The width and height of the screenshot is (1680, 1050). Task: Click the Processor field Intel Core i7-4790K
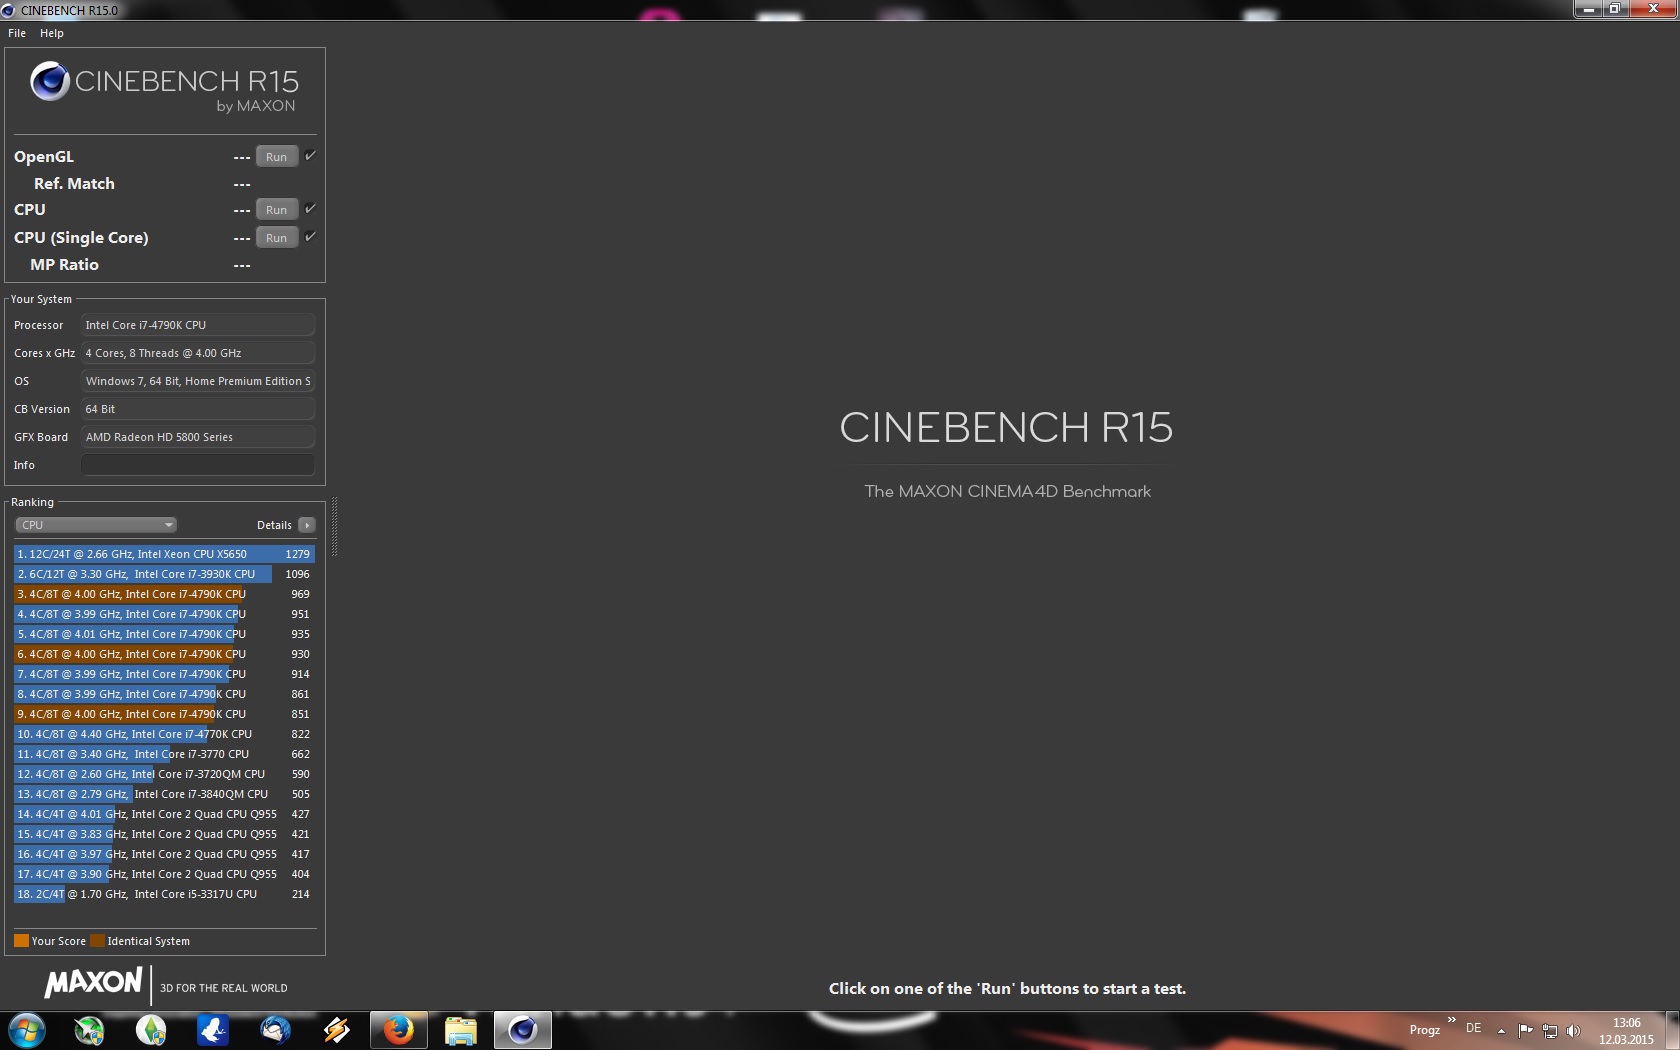(x=198, y=325)
